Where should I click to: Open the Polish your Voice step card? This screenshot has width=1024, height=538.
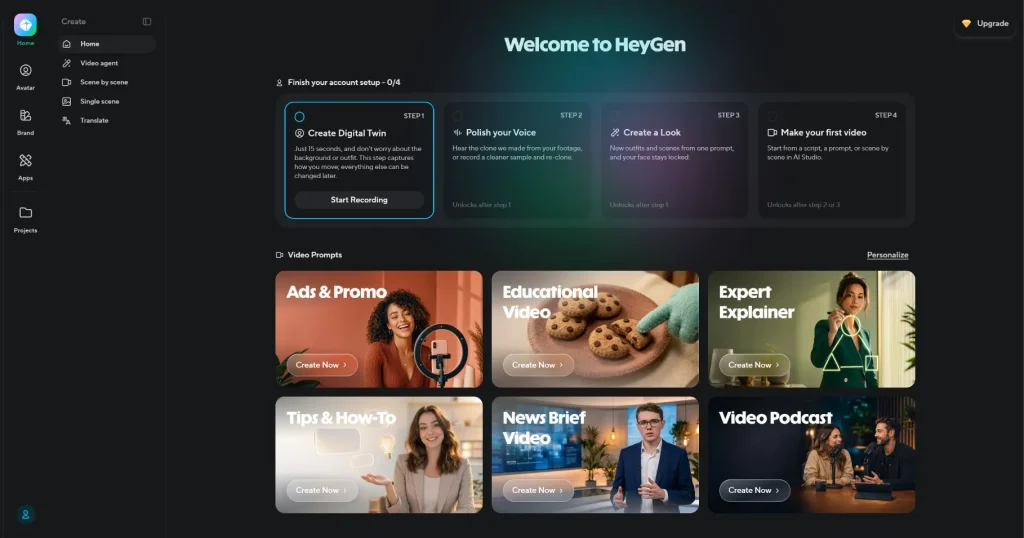[x=517, y=160]
